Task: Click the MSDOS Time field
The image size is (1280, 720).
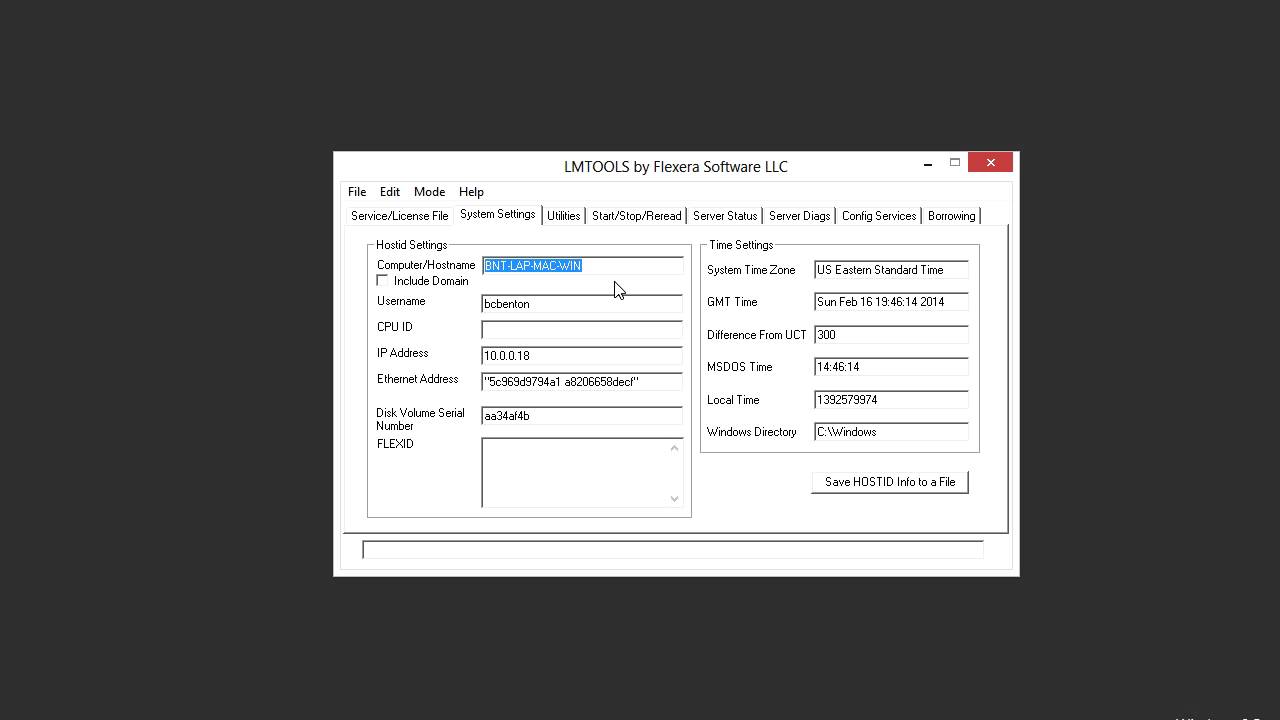Action: tap(891, 367)
